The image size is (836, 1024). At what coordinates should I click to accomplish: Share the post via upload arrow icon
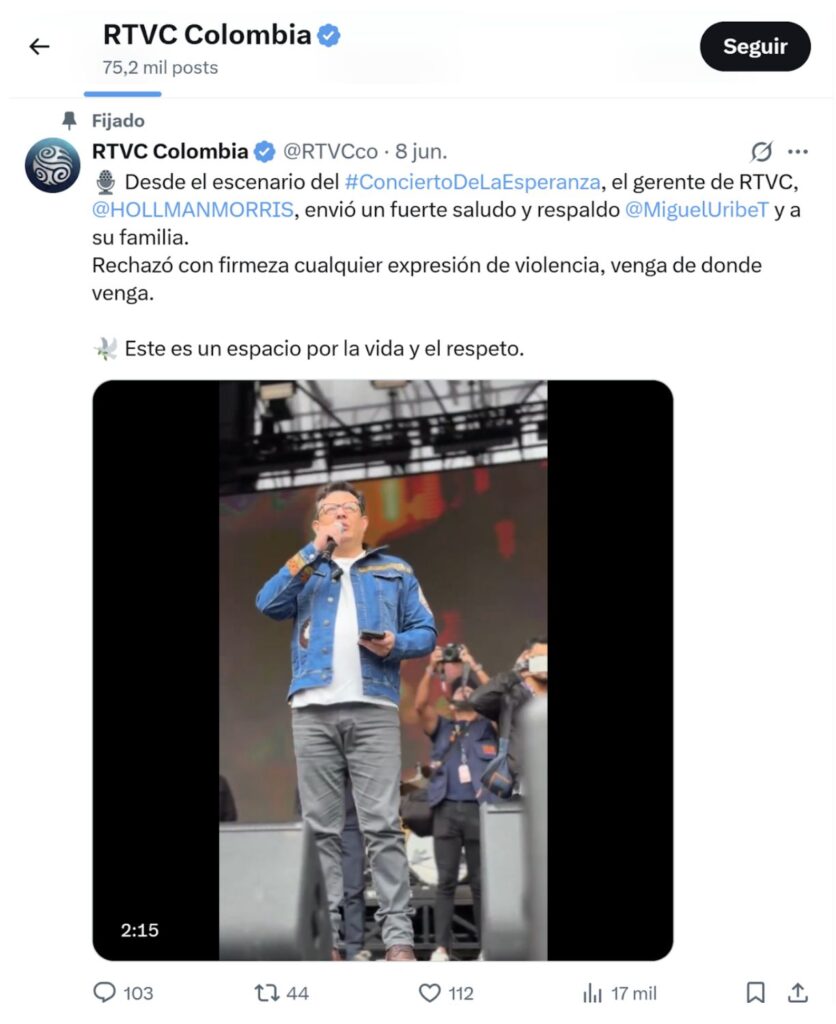pyautogui.click(x=798, y=992)
